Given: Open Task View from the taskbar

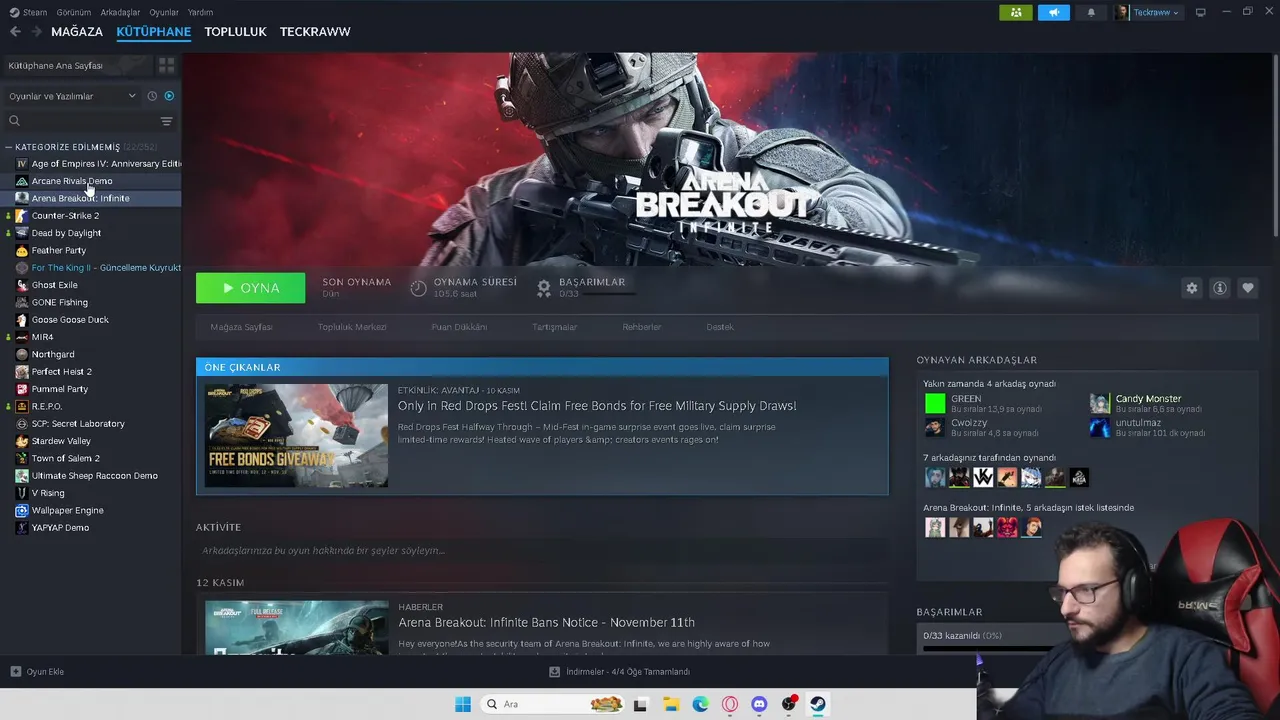Looking at the screenshot, I should (x=640, y=704).
